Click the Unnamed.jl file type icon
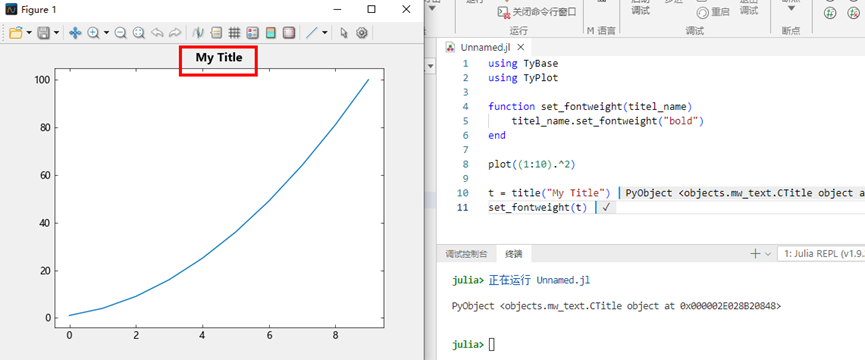This screenshot has height=360, width=865. (x=451, y=47)
